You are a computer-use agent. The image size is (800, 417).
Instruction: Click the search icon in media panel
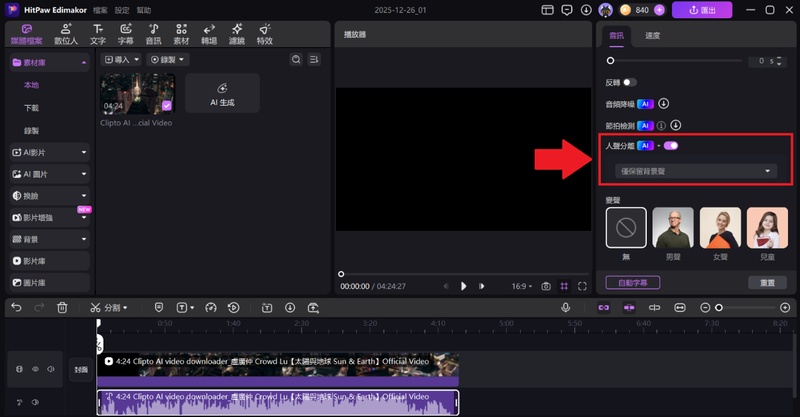(x=296, y=60)
